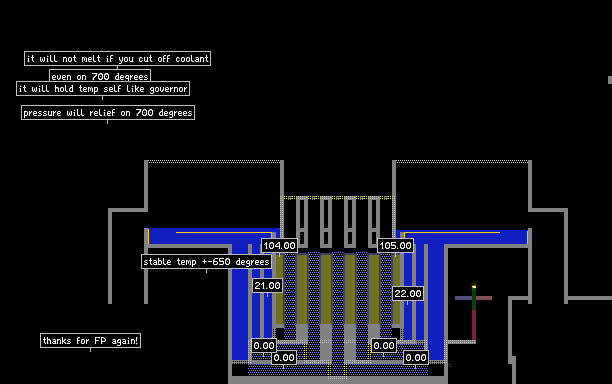
Task: Click the glowing yellow tip of green rod
Action: pos(474,287)
